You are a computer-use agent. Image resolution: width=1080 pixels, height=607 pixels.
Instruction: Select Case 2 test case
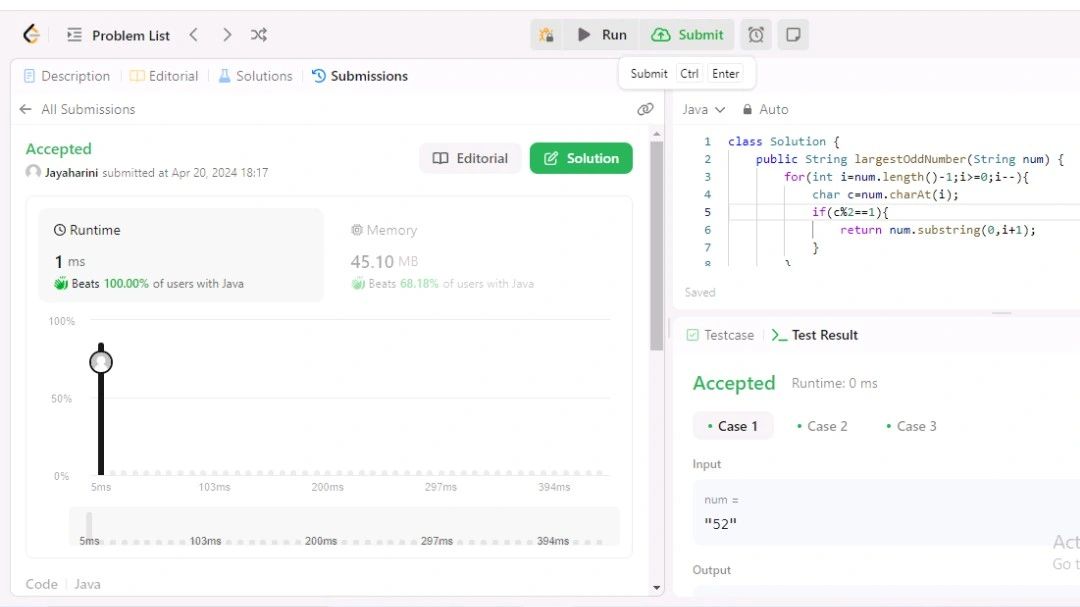tap(821, 426)
